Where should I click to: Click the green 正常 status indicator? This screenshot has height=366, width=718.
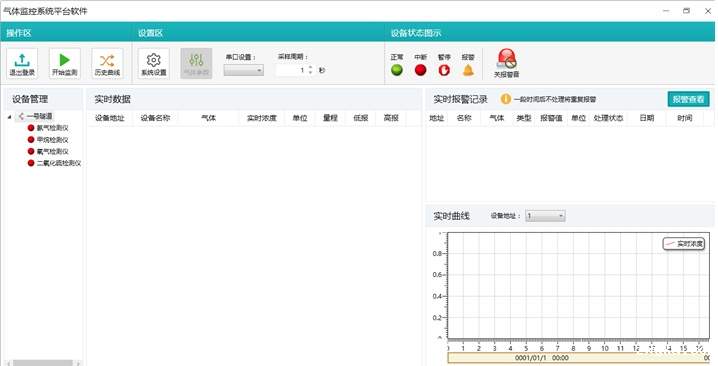pyautogui.click(x=397, y=70)
